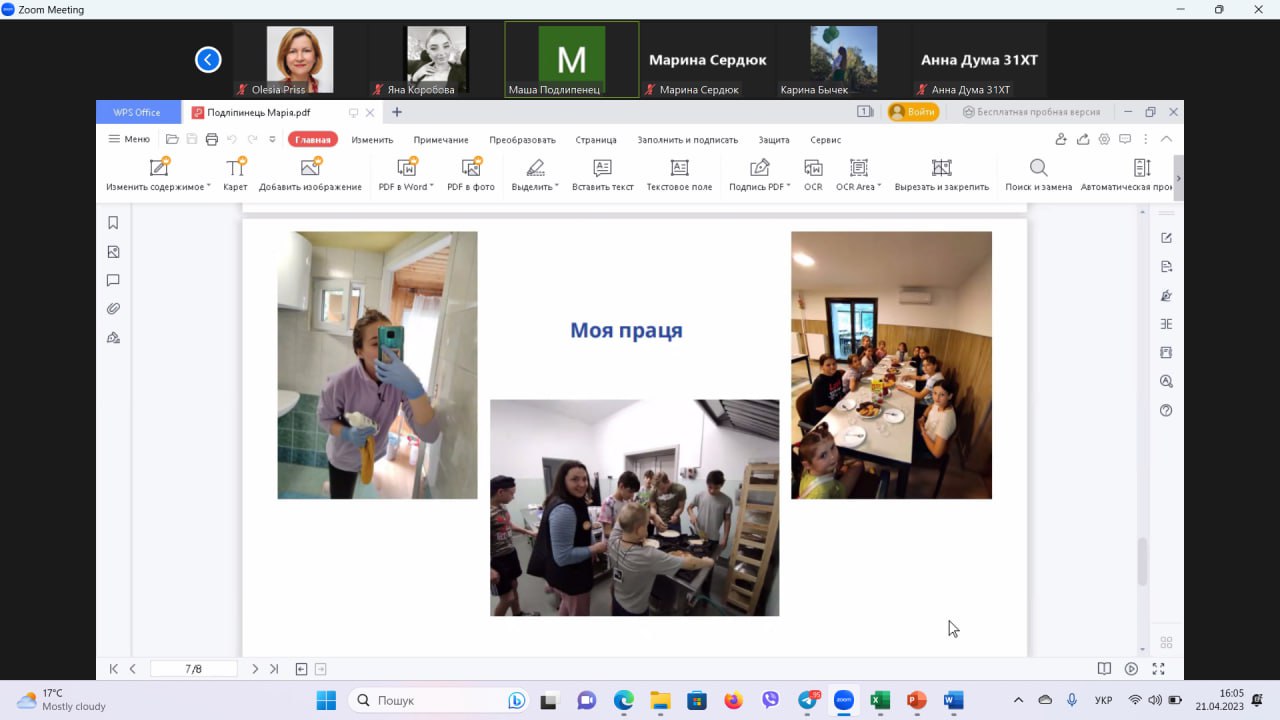Image resolution: width=1280 pixels, height=720 pixels.
Task: Click the search document icon in right sidebar
Action: (x=1166, y=381)
